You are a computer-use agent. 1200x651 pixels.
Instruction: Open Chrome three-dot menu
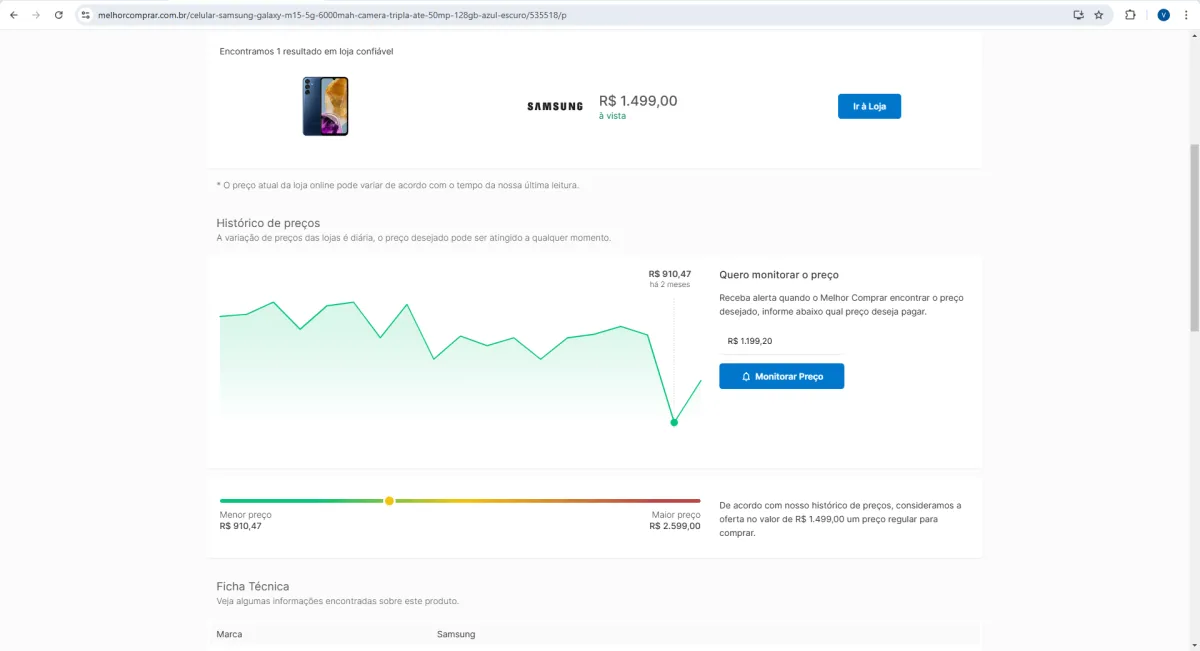pos(1185,15)
